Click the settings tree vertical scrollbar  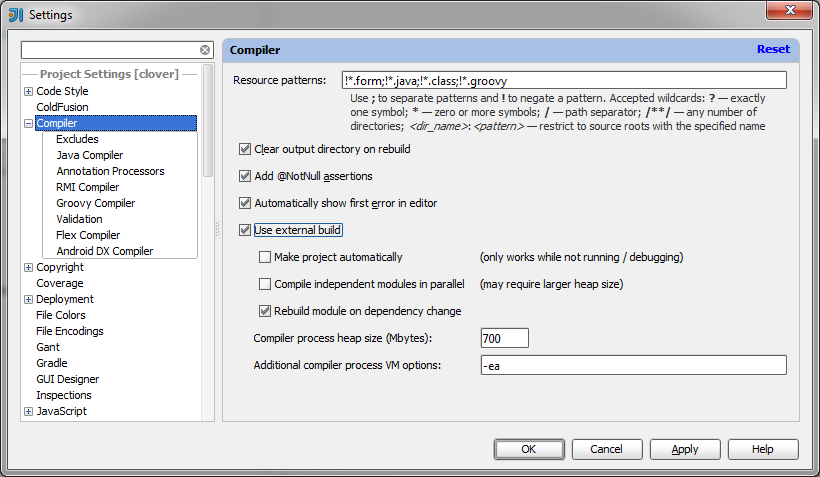click(208, 120)
